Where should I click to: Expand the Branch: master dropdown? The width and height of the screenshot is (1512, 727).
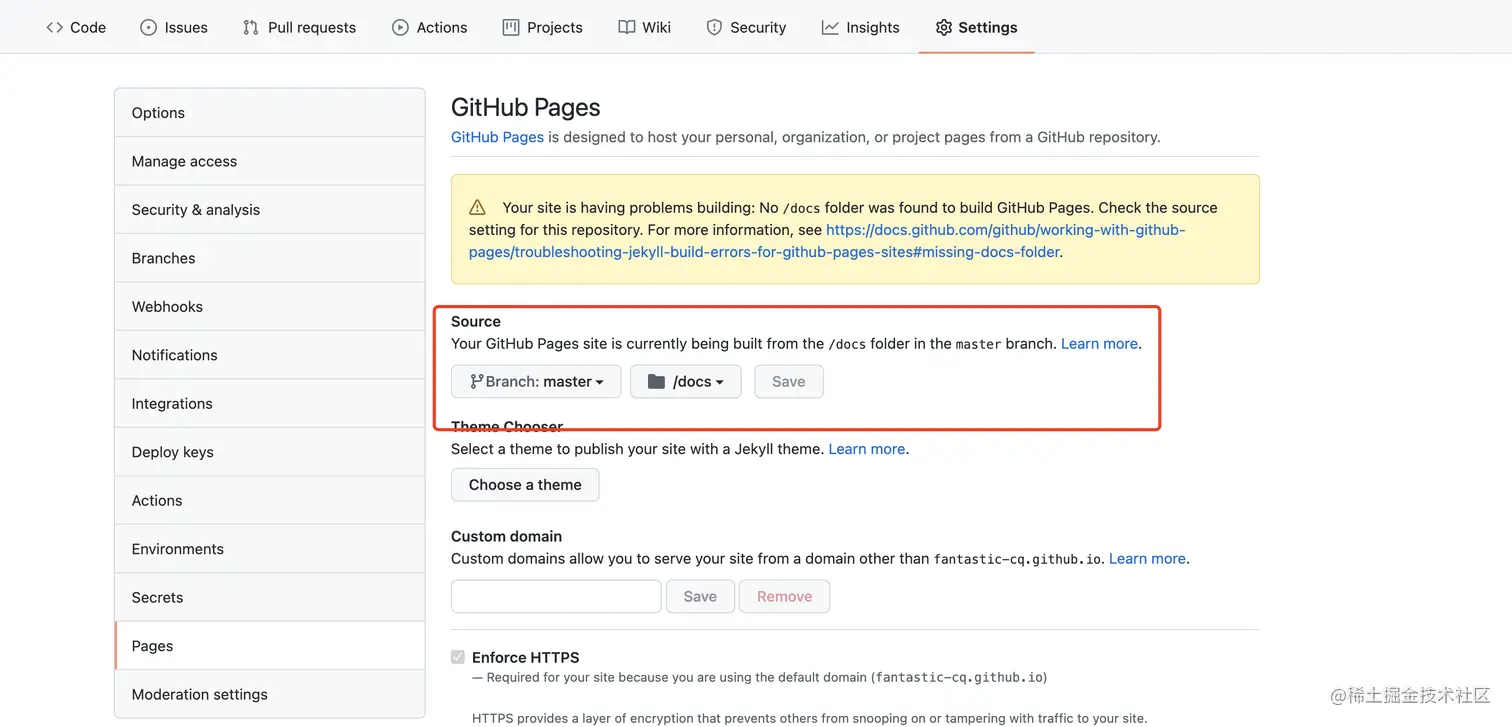click(536, 381)
